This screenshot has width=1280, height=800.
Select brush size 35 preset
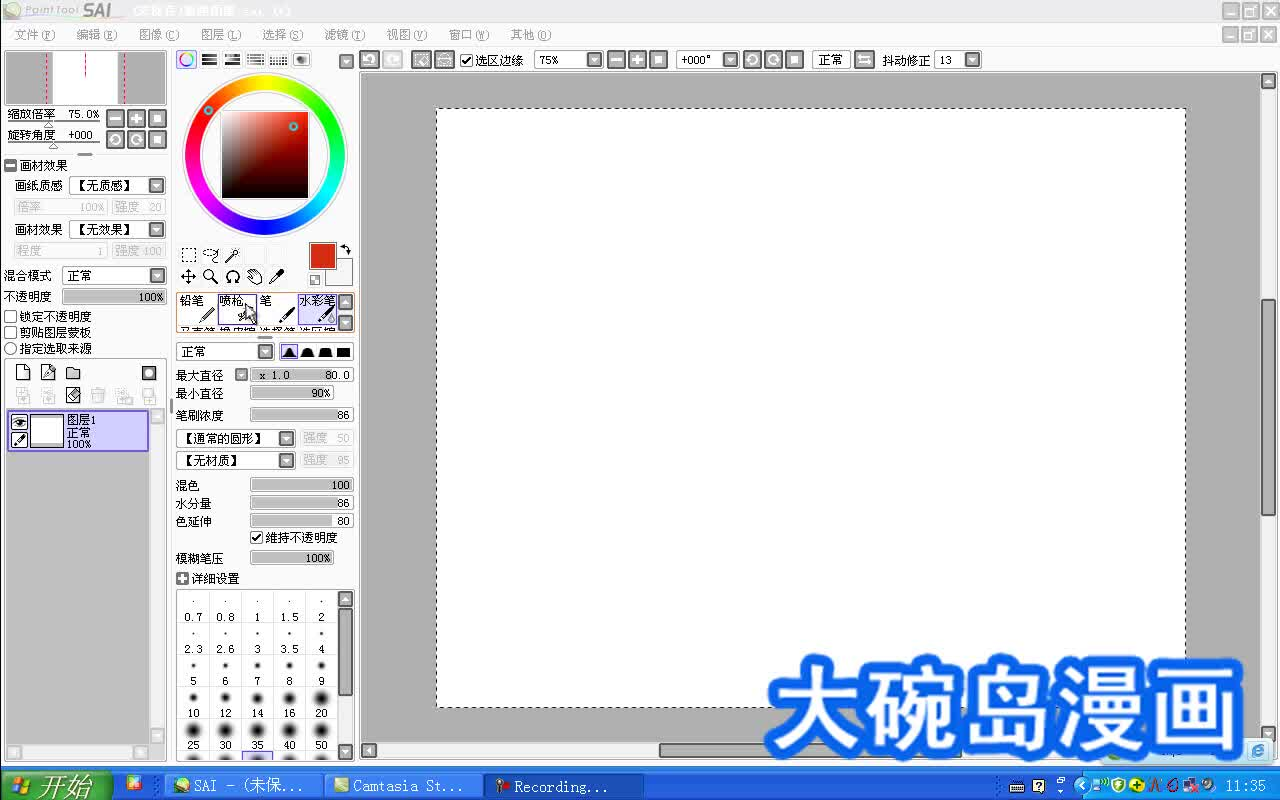[257, 737]
